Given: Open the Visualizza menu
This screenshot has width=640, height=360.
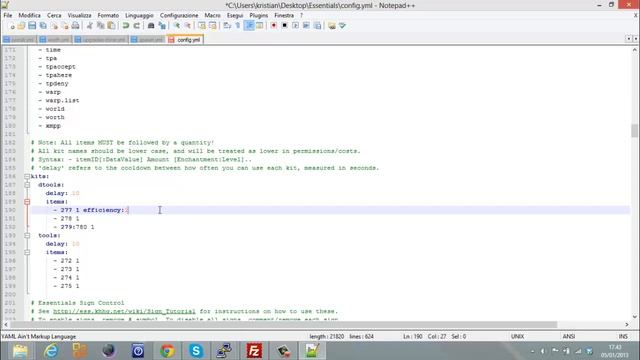Looking at the screenshot, I should [x=79, y=15].
